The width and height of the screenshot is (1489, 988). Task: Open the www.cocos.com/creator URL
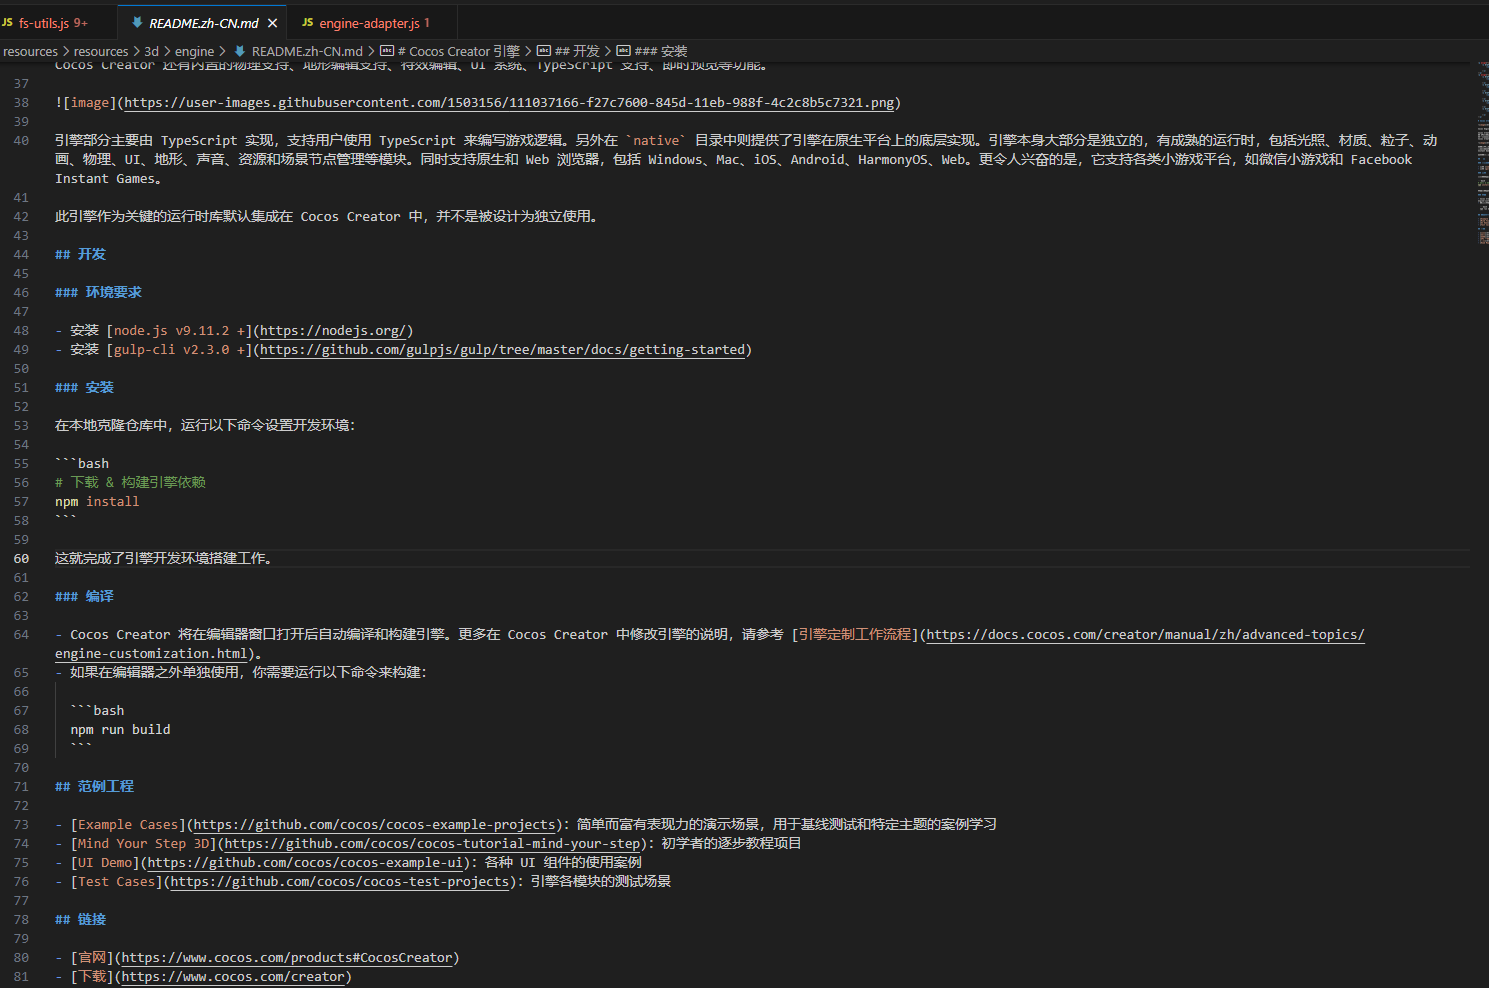click(x=233, y=977)
